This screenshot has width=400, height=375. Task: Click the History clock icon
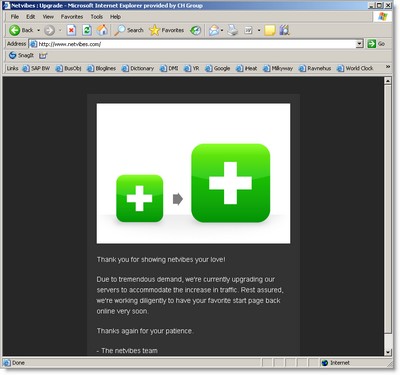click(x=195, y=30)
